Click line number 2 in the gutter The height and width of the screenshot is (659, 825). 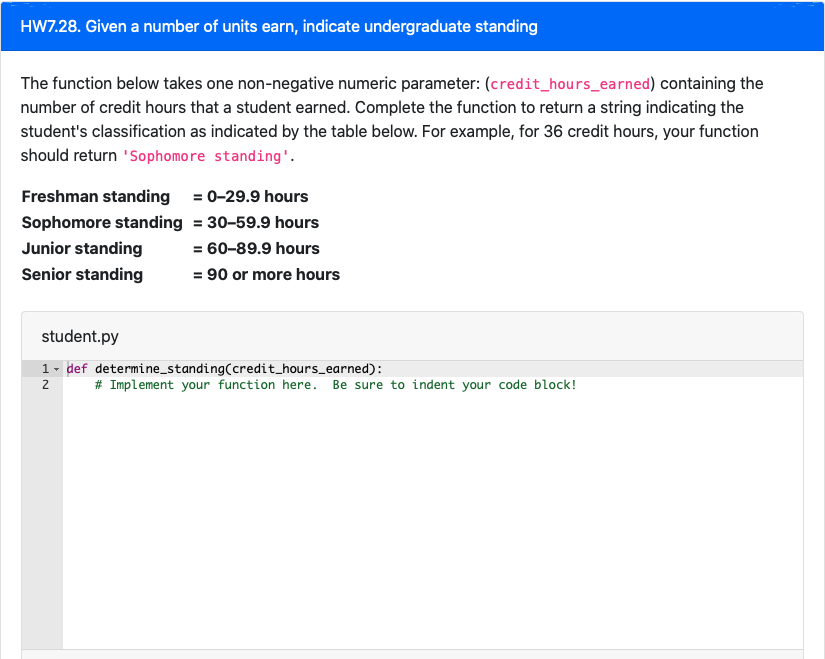pos(43,384)
